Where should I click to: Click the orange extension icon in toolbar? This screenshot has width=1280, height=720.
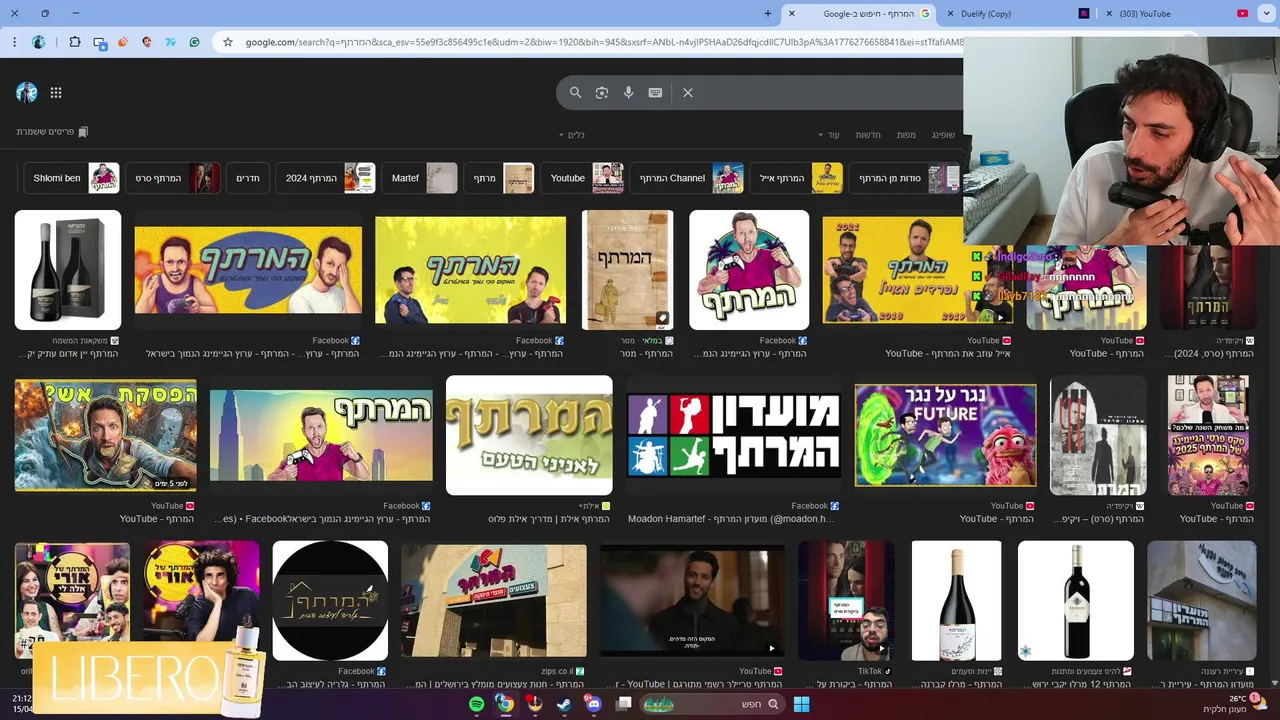pyautogui.click(x=123, y=42)
